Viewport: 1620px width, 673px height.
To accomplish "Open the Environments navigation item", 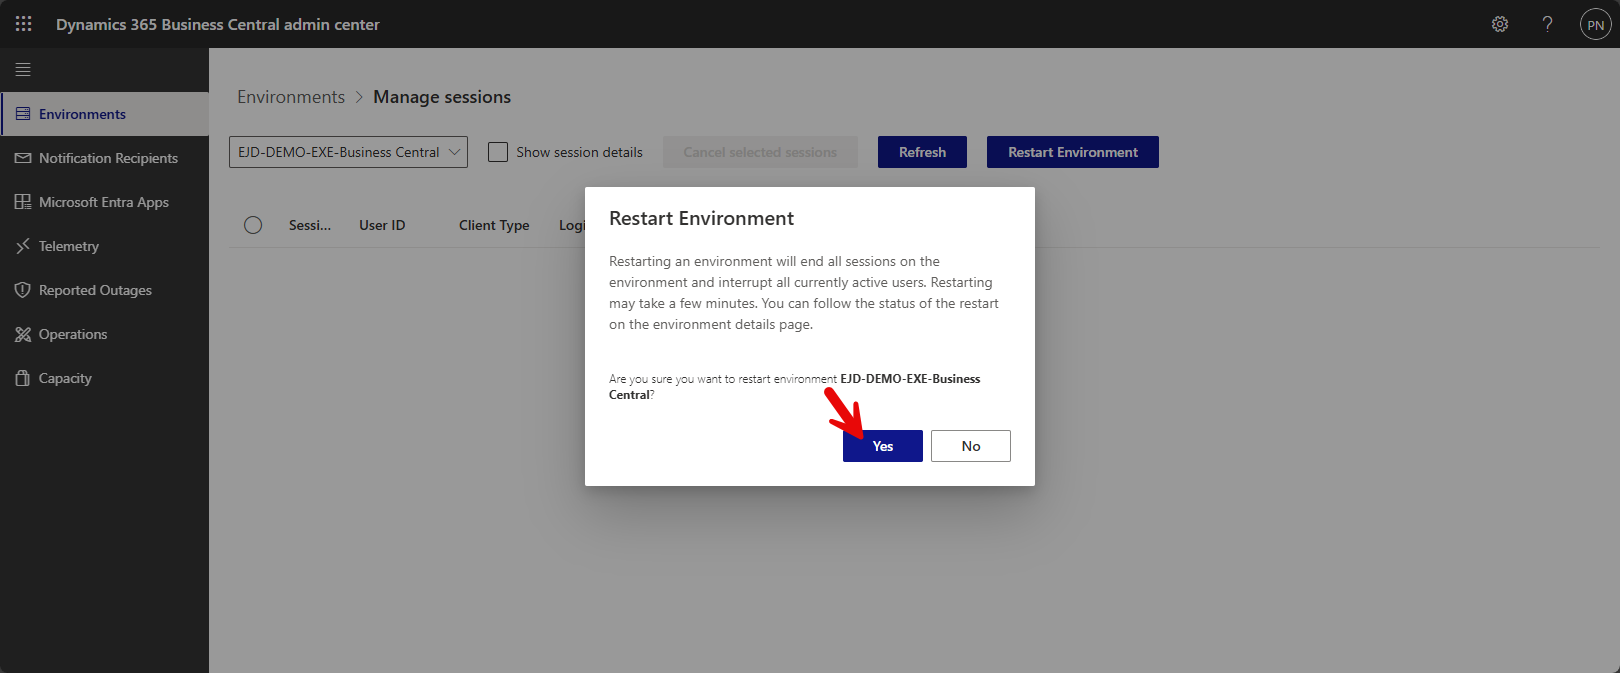I will (105, 114).
